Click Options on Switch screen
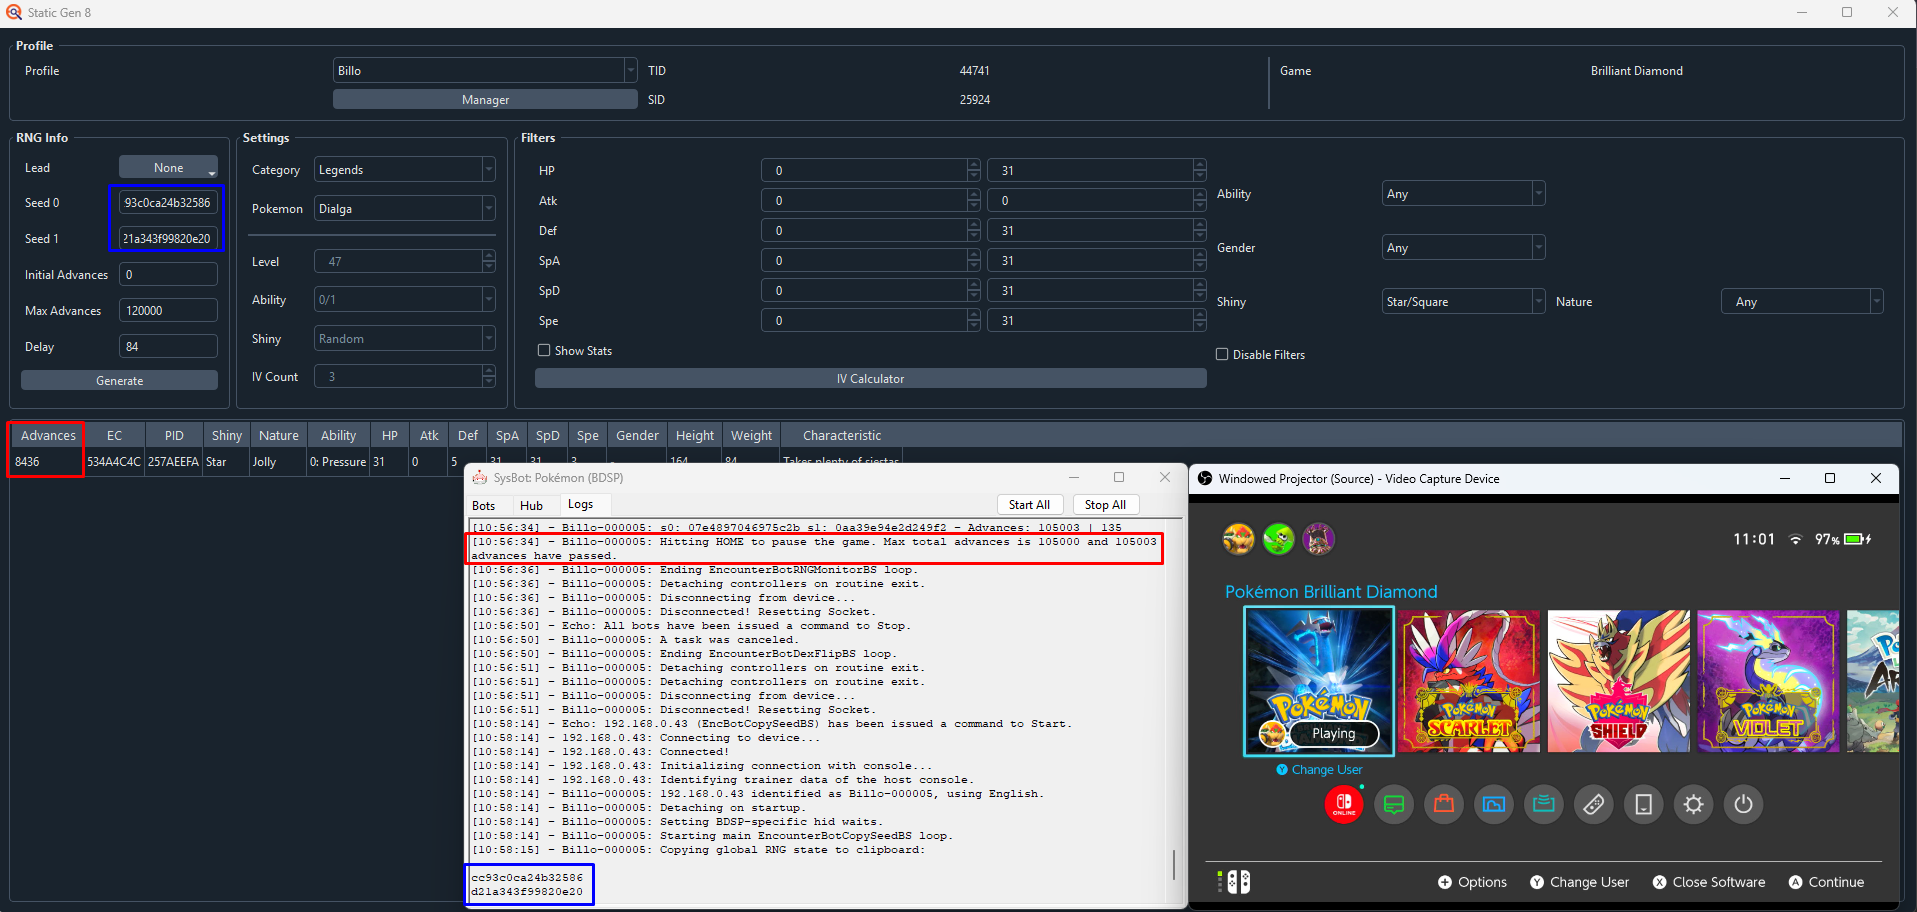Viewport: 1917px width, 912px height. click(1472, 882)
